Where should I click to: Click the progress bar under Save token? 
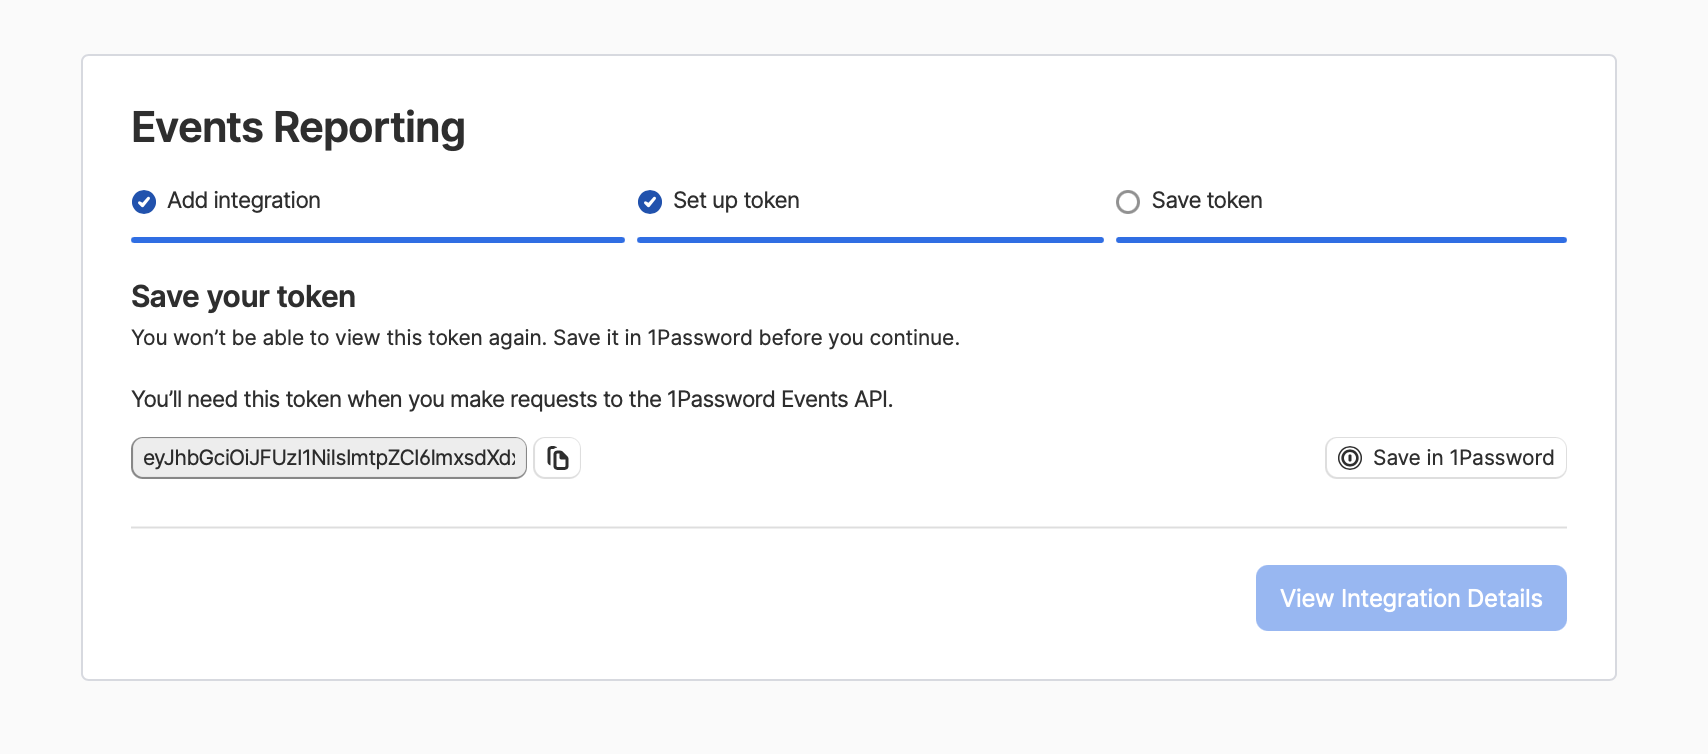click(1341, 240)
